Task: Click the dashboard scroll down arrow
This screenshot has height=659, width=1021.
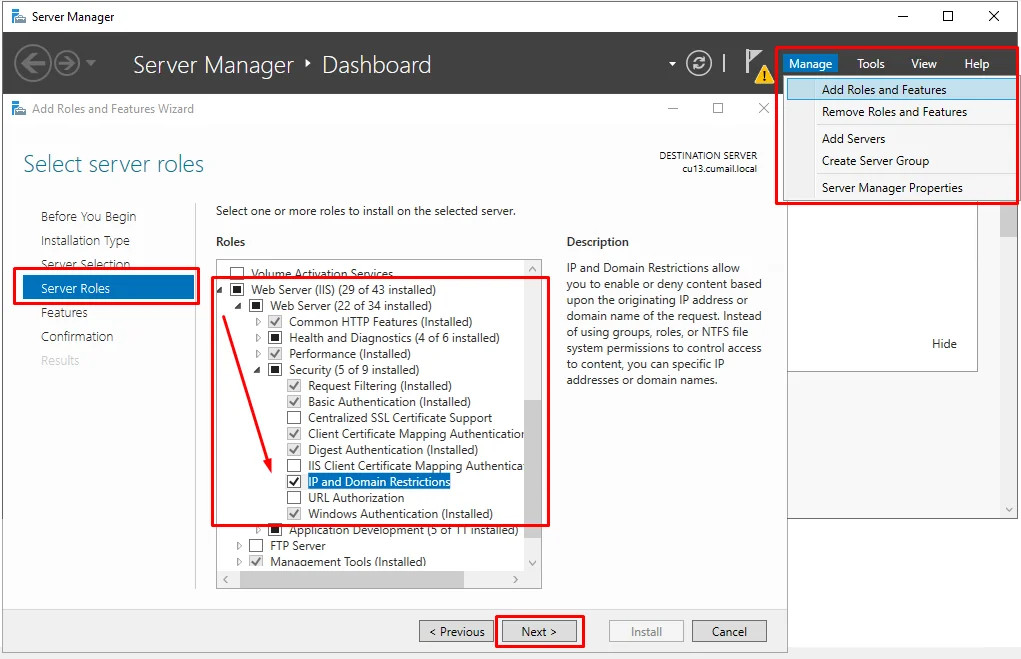Action: (1009, 510)
